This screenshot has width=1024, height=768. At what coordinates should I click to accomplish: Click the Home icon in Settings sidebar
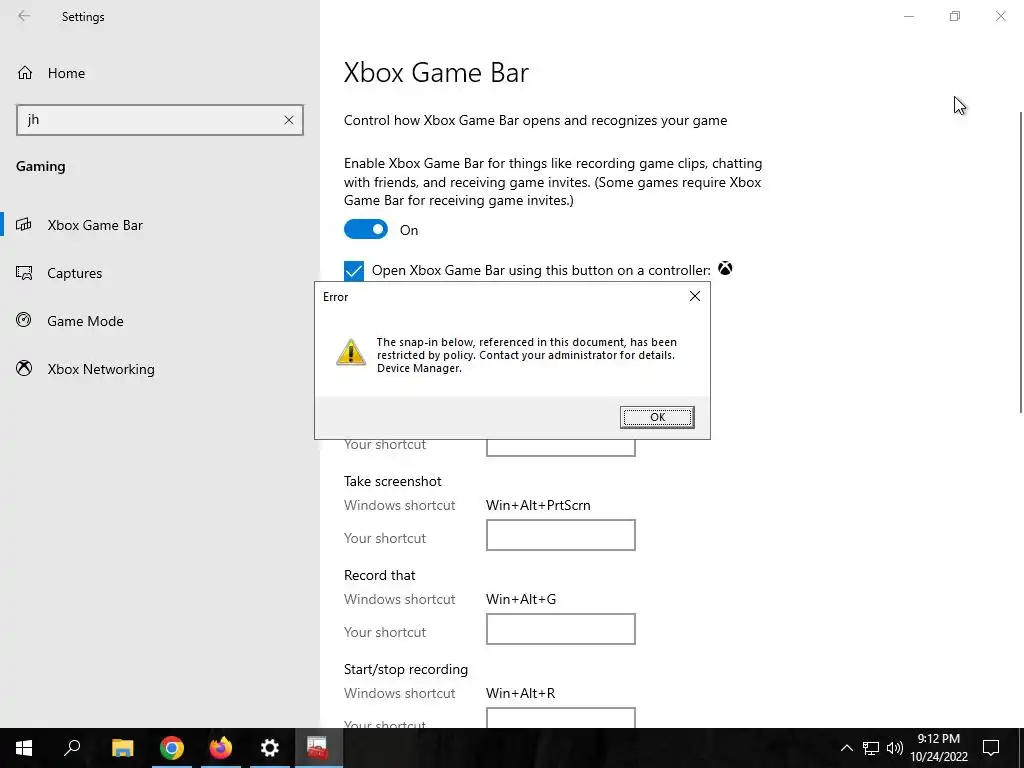(x=25, y=72)
